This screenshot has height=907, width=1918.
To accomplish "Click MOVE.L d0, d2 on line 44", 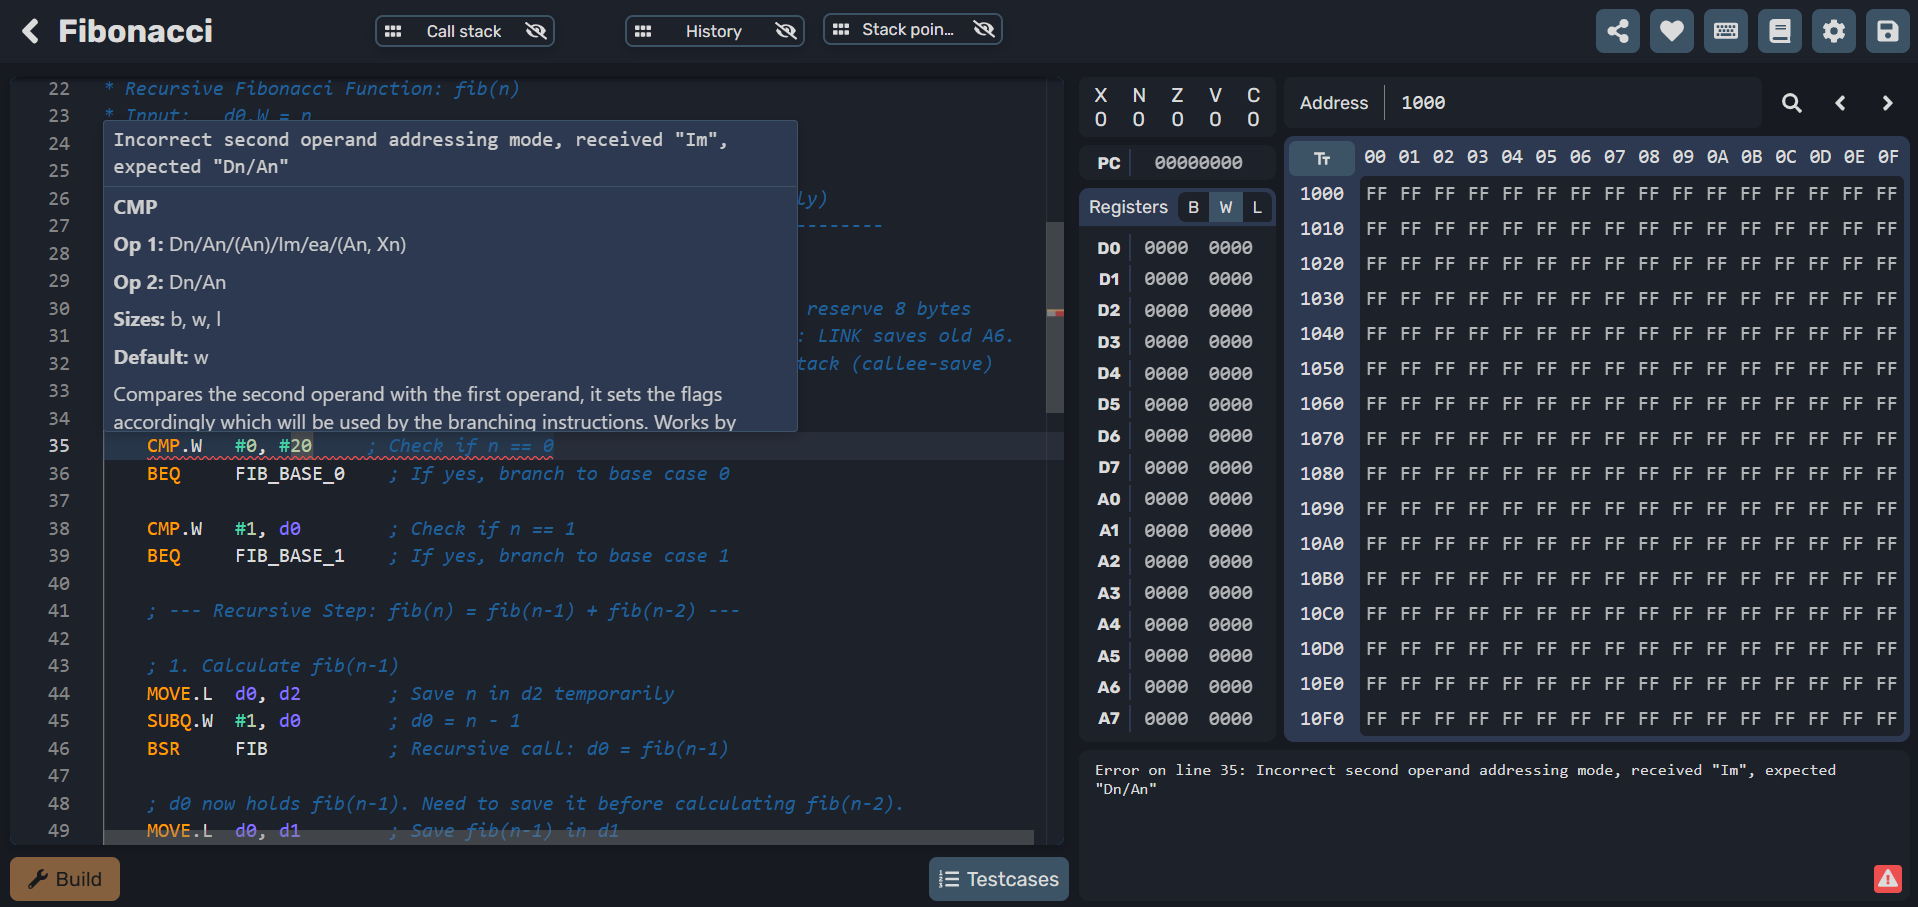I will click(x=224, y=694).
